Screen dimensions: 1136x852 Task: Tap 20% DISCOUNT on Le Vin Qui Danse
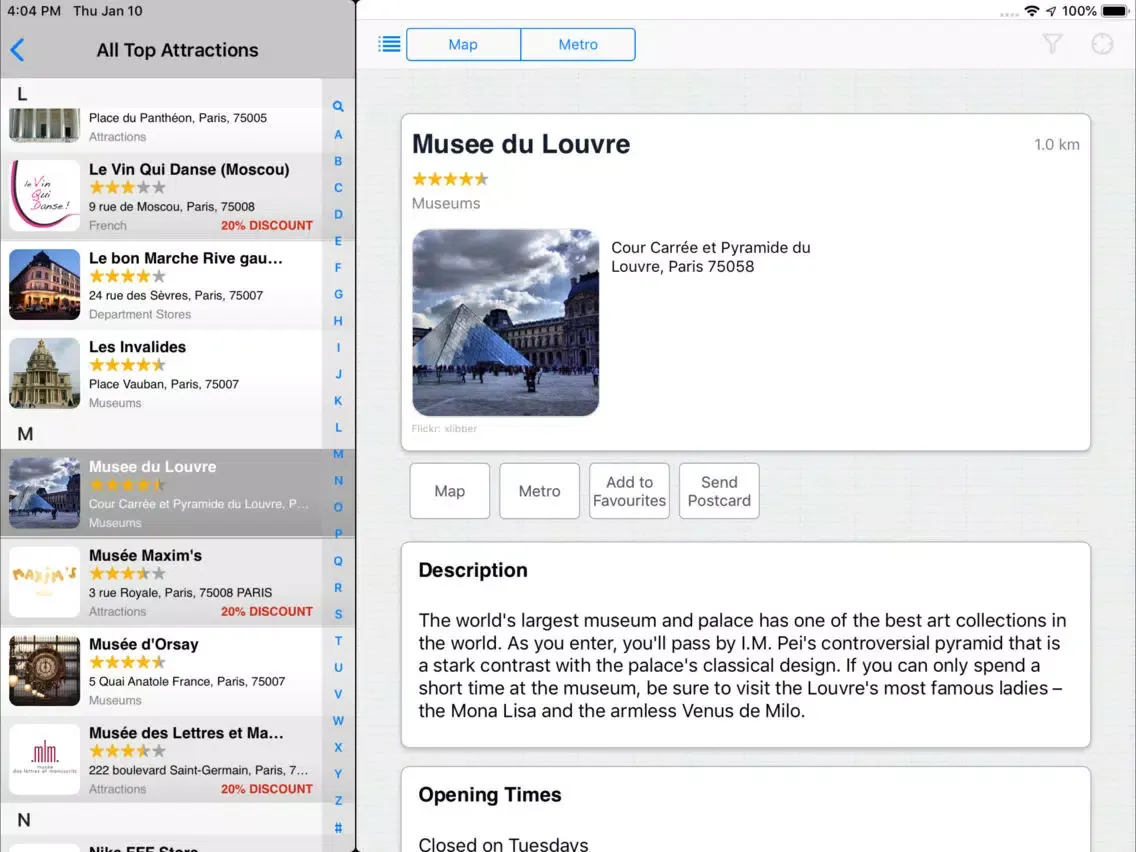[x=267, y=225]
